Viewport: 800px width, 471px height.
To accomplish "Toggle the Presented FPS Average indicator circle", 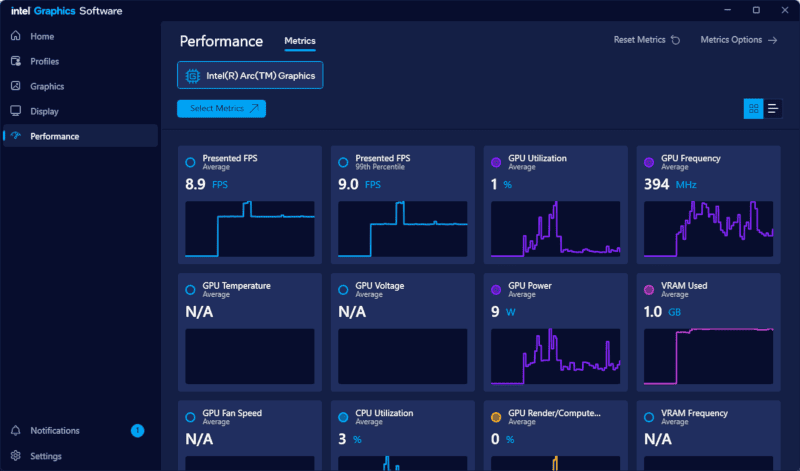I will click(x=191, y=162).
